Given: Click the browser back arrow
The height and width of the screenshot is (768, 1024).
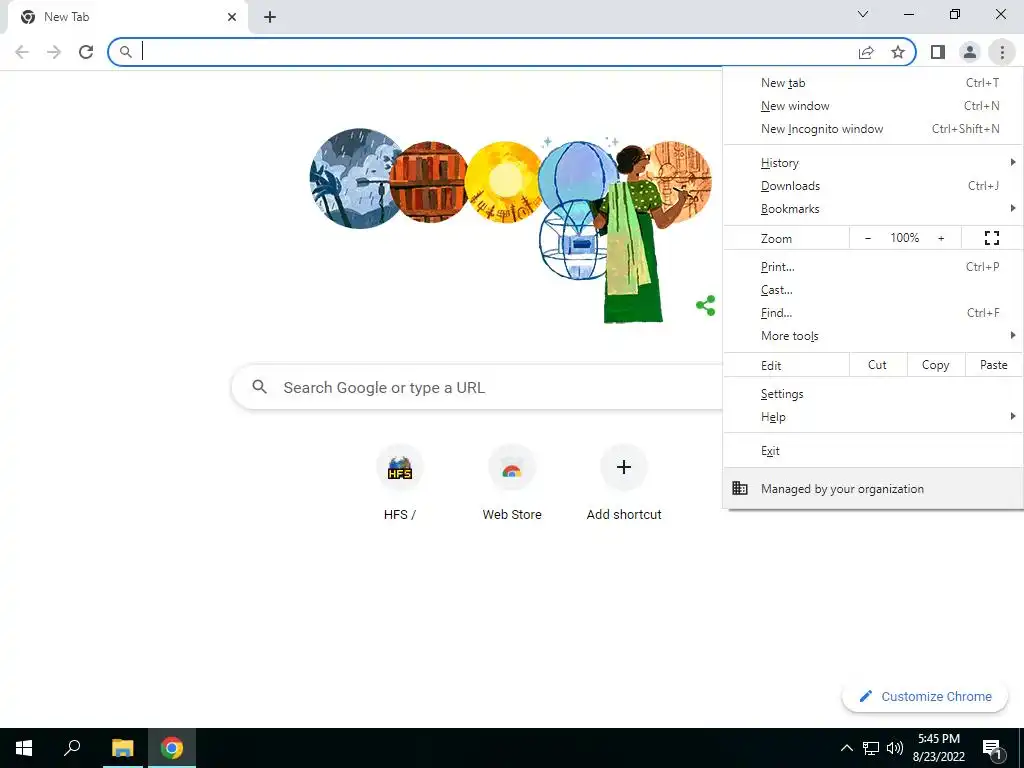Looking at the screenshot, I should pos(22,52).
